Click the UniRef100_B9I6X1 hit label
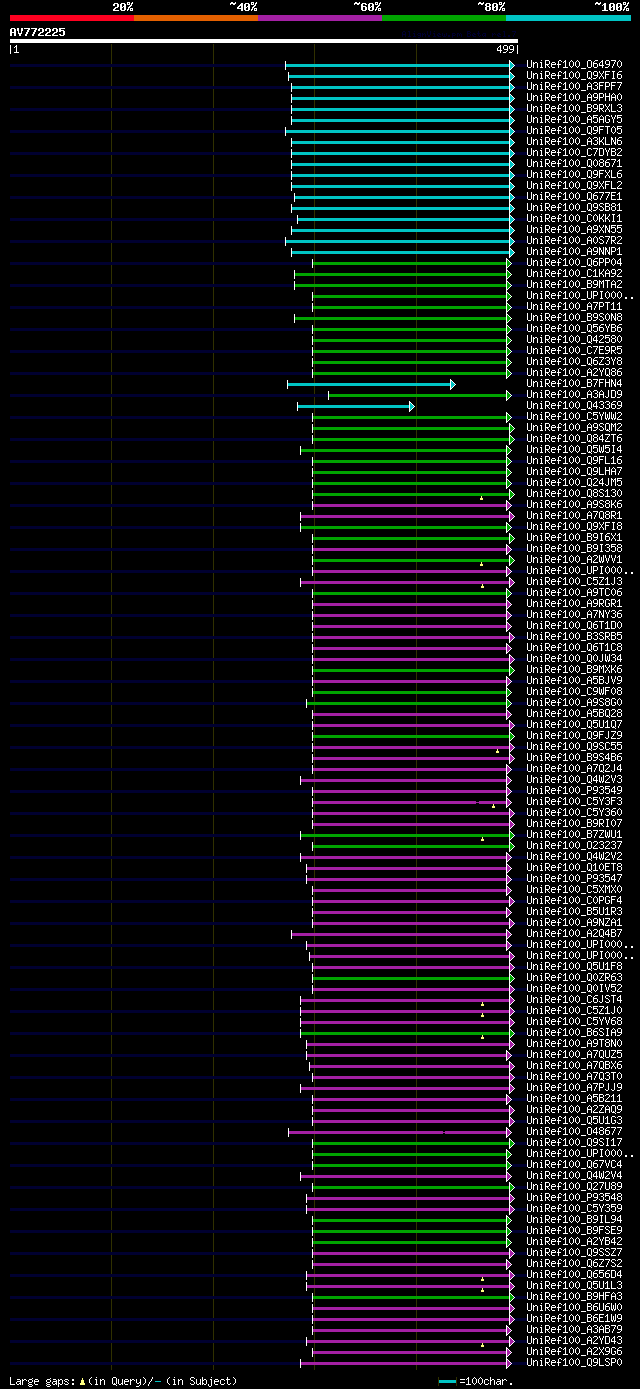Image resolution: width=640 pixels, height=1389 pixels. click(574, 538)
